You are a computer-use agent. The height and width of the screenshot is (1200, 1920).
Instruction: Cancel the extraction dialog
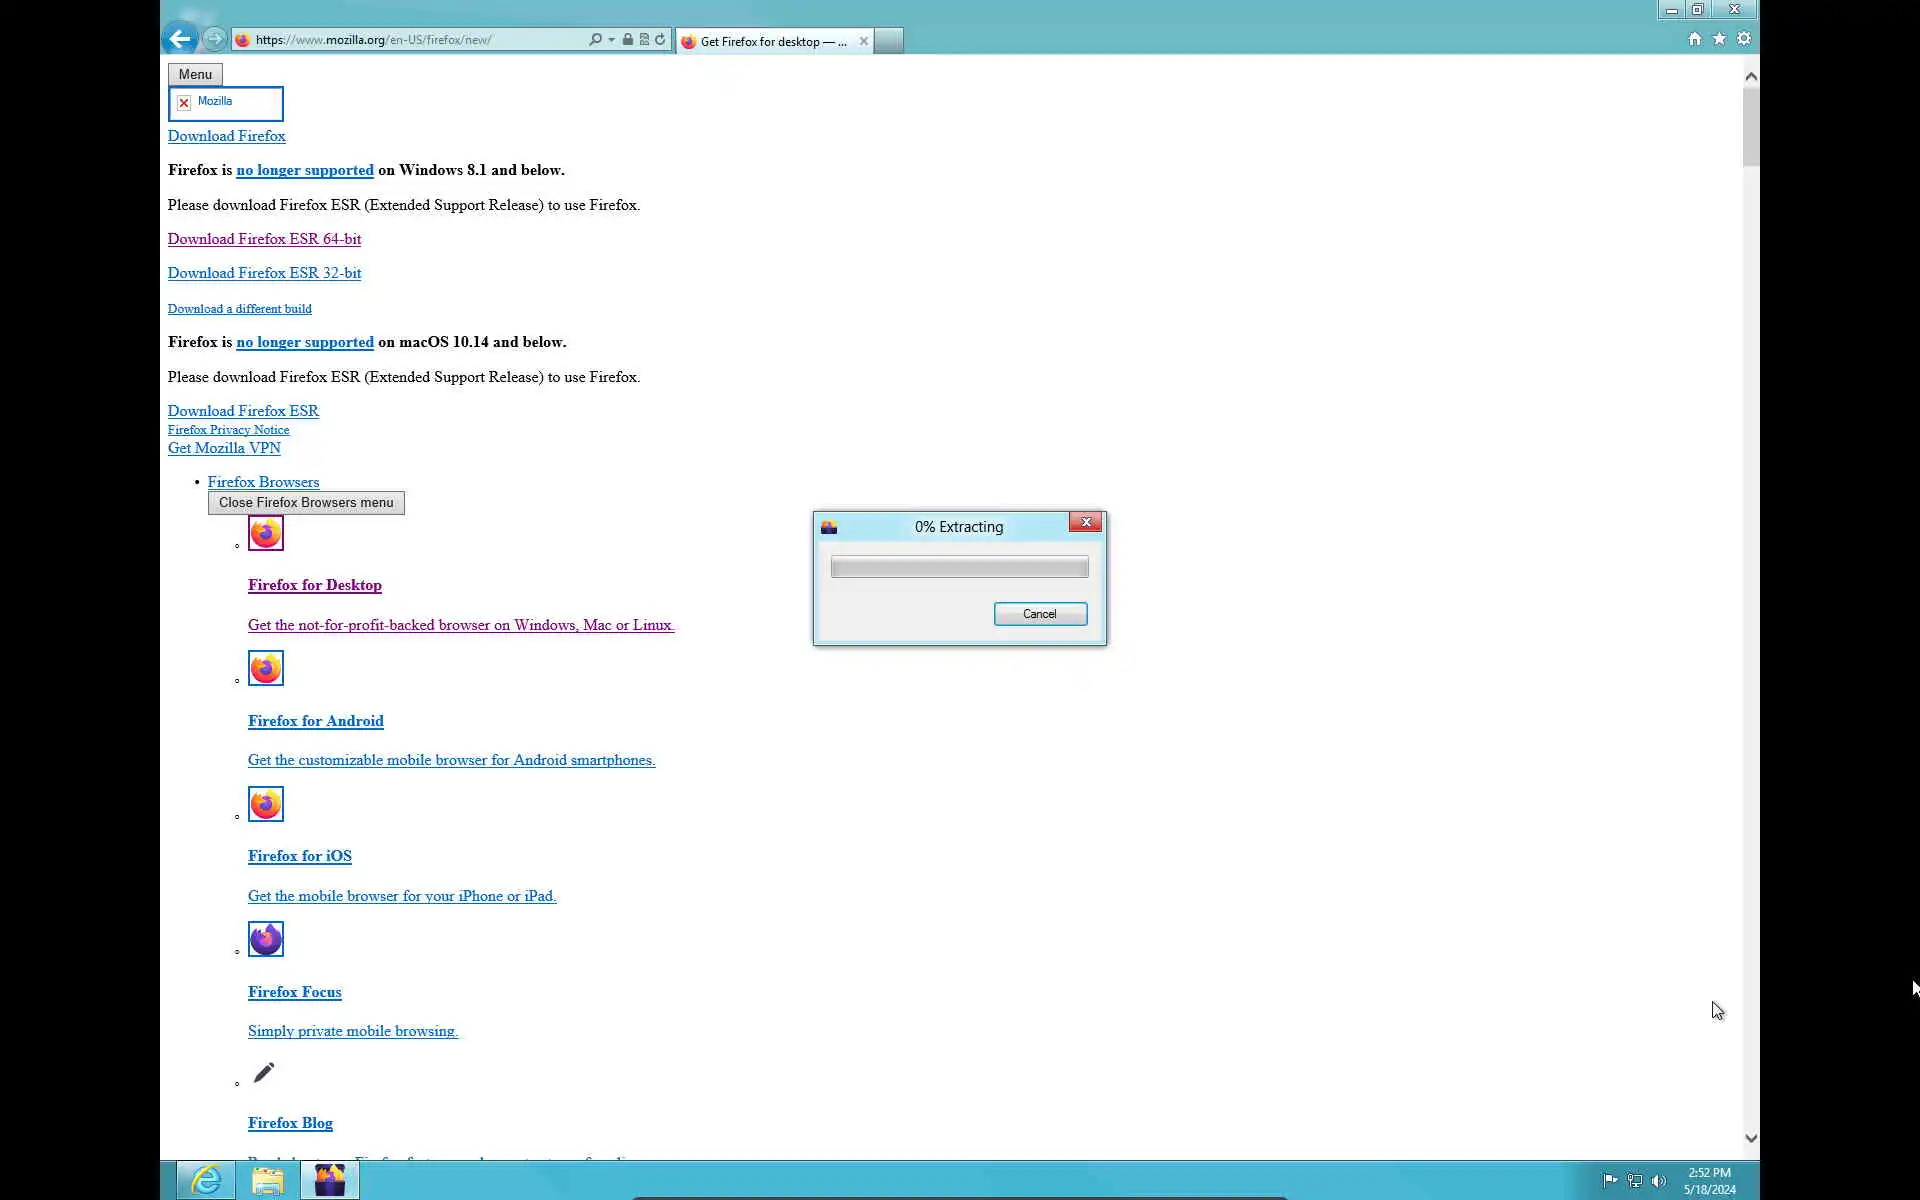tap(1040, 614)
